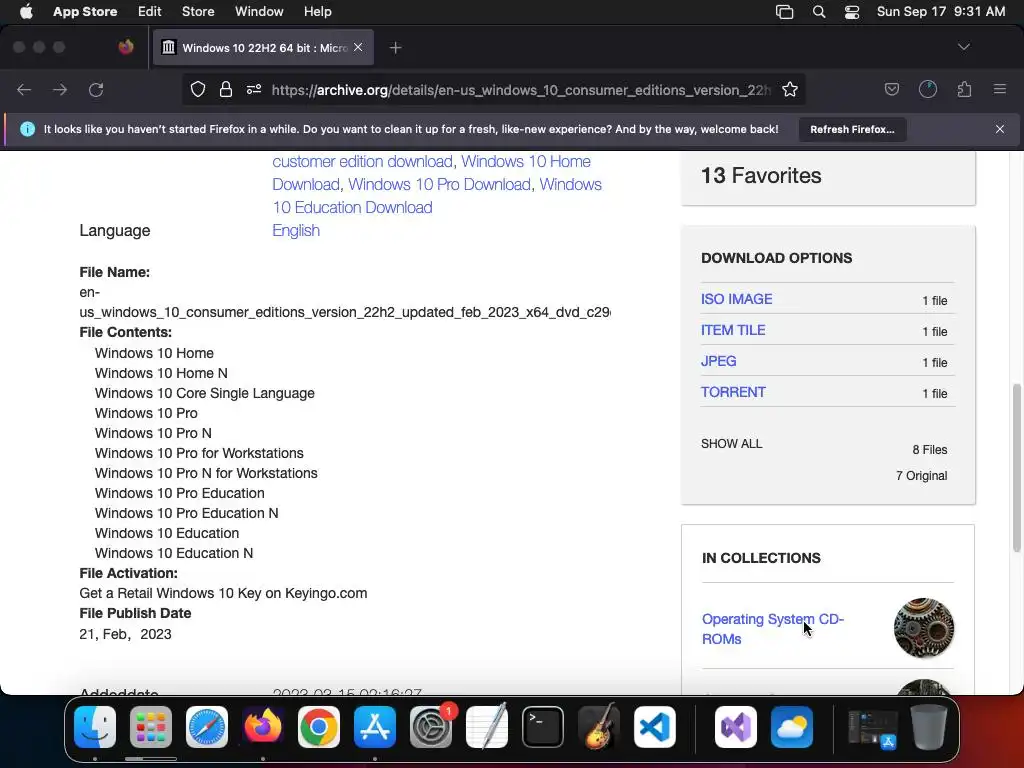Image resolution: width=1024 pixels, height=768 pixels.
Task: Close the Windows 10 22H2 tab
Action: coord(358,47)
